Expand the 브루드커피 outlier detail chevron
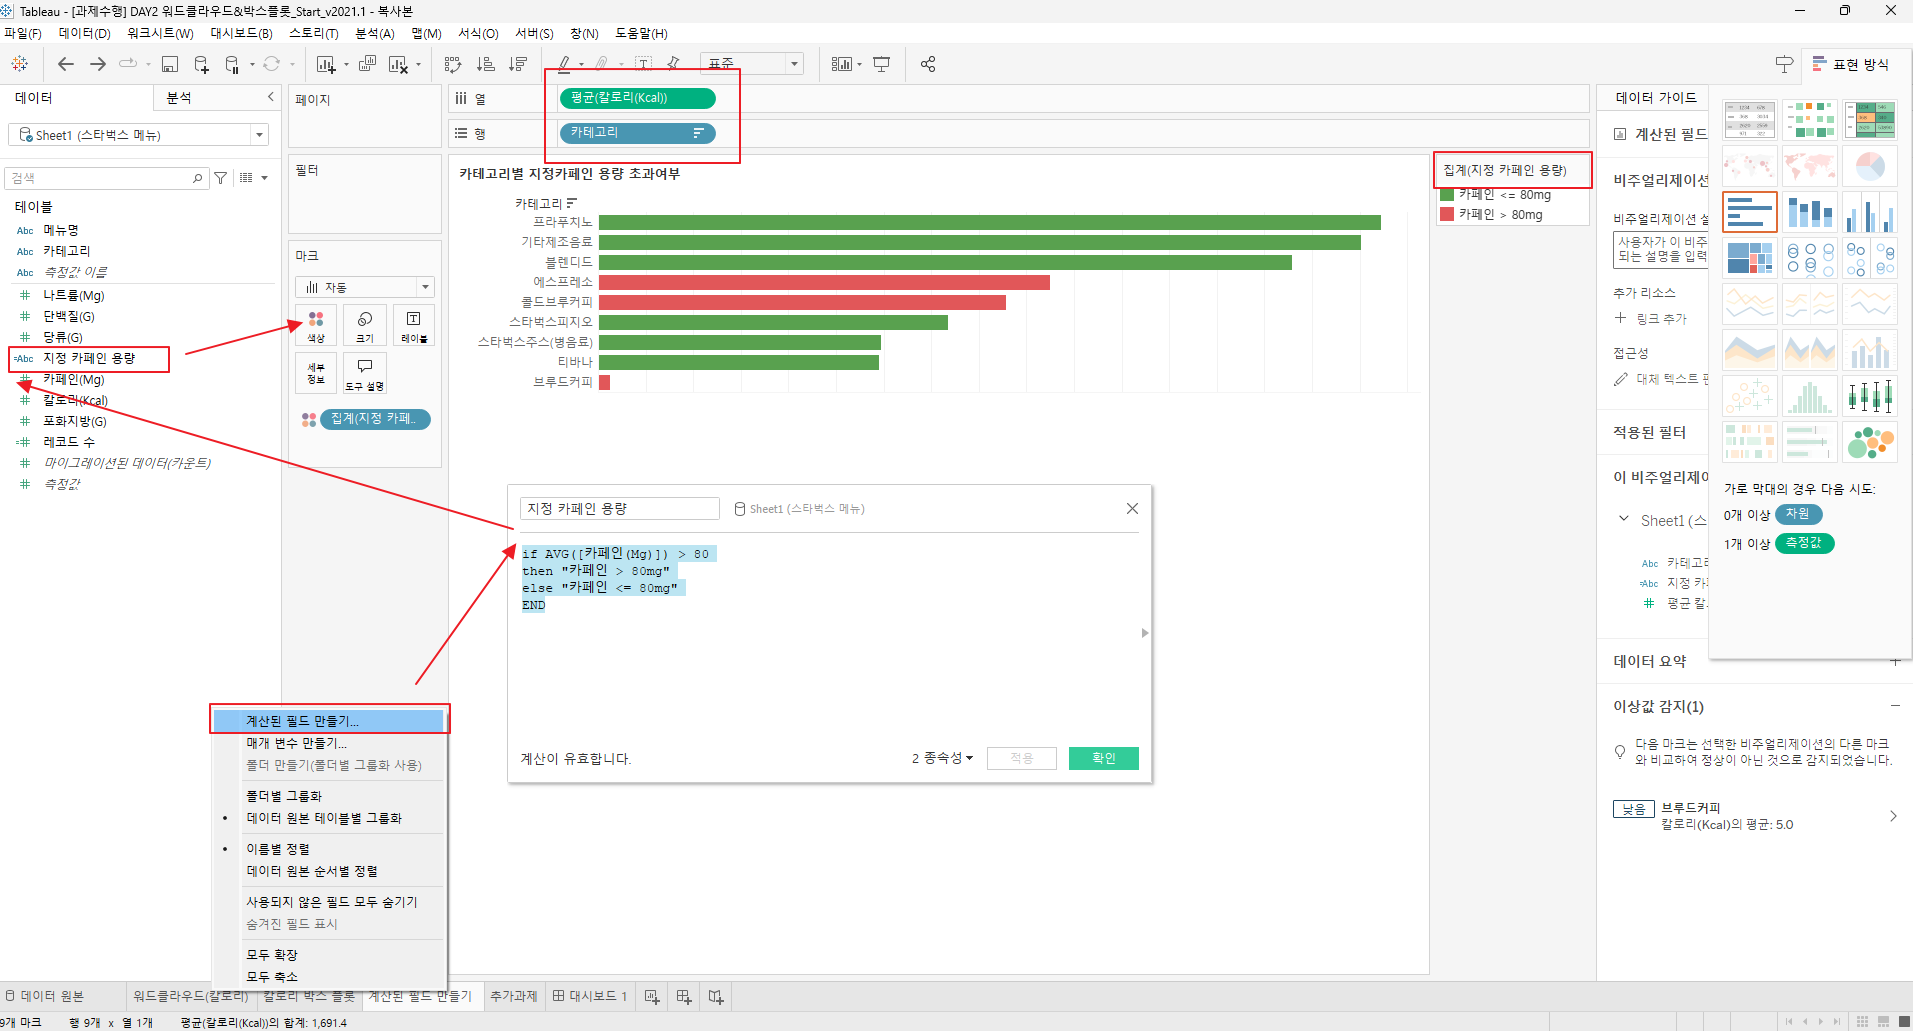Image resolution: width=1913 pixels, height=1031 pixels. point(1893,816)
